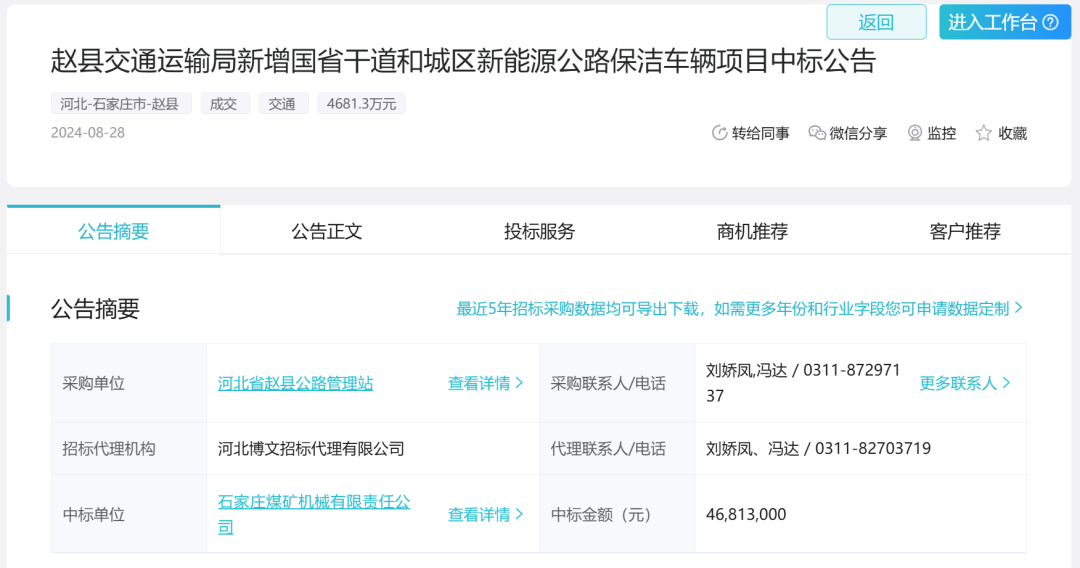Open the 客户推荐 tab
1080x568 pixels.
point(965,231)
